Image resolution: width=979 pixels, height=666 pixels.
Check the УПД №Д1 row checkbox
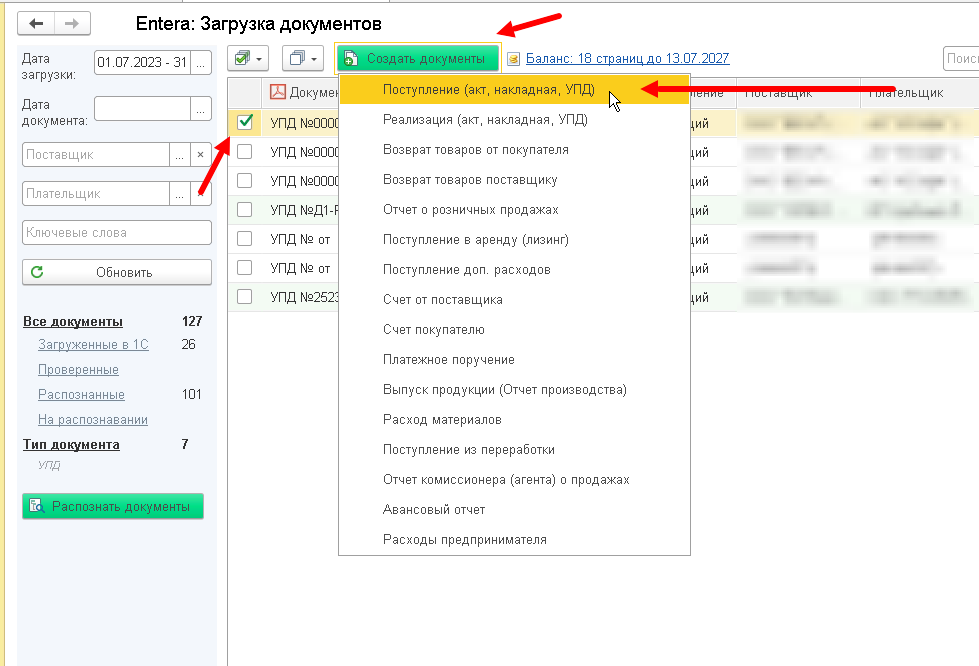[x=245, y=210]
